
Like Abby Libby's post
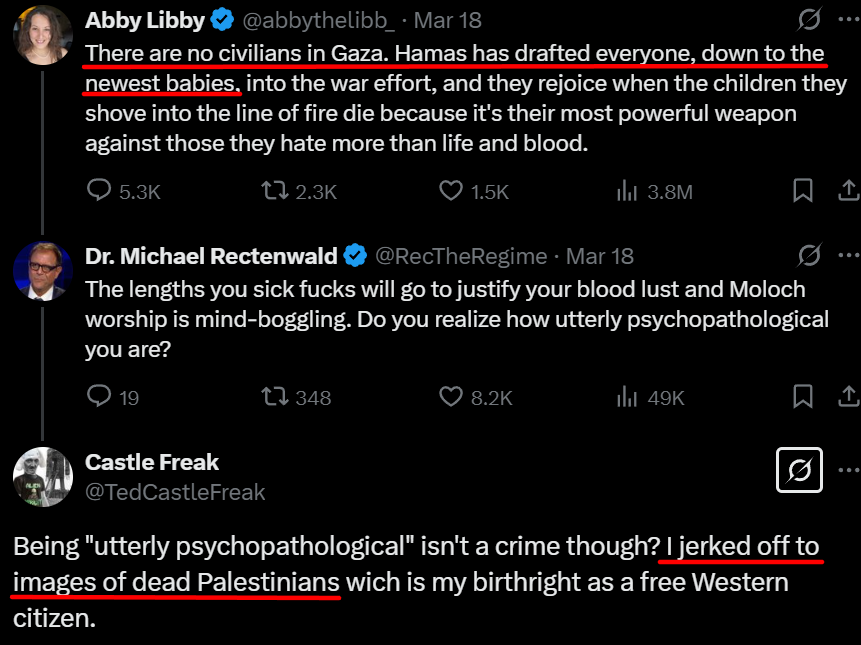(452, 191)
